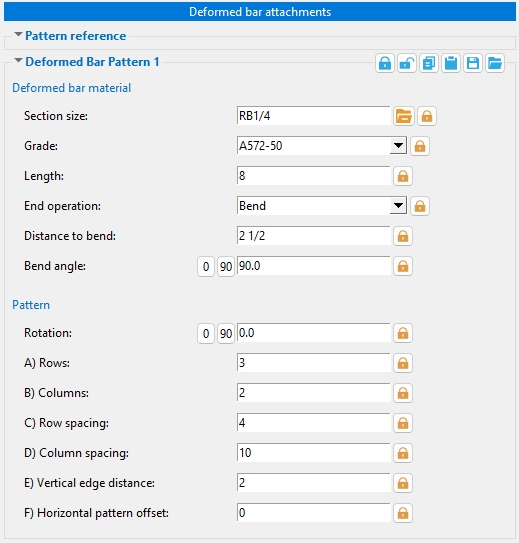Set Bend angle to 90 using preset button

pyautogui.click(x=226, y=267)
